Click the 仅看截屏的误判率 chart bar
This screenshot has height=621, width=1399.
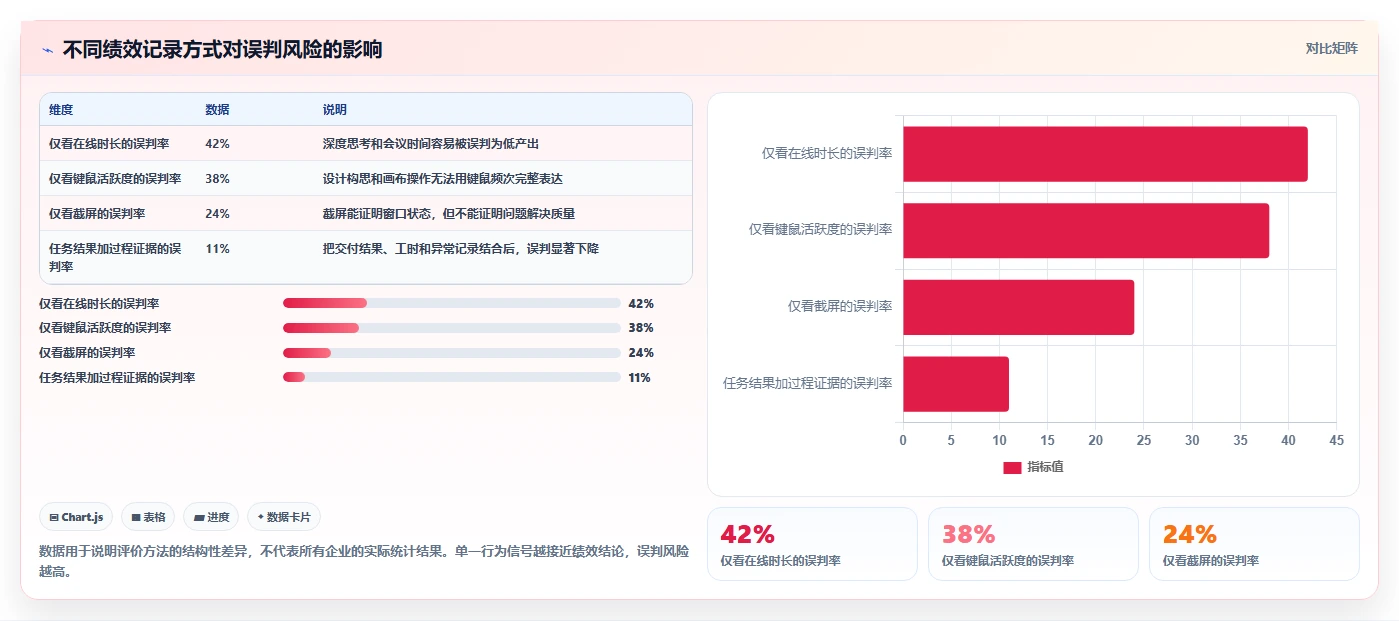click(1018, 307)
